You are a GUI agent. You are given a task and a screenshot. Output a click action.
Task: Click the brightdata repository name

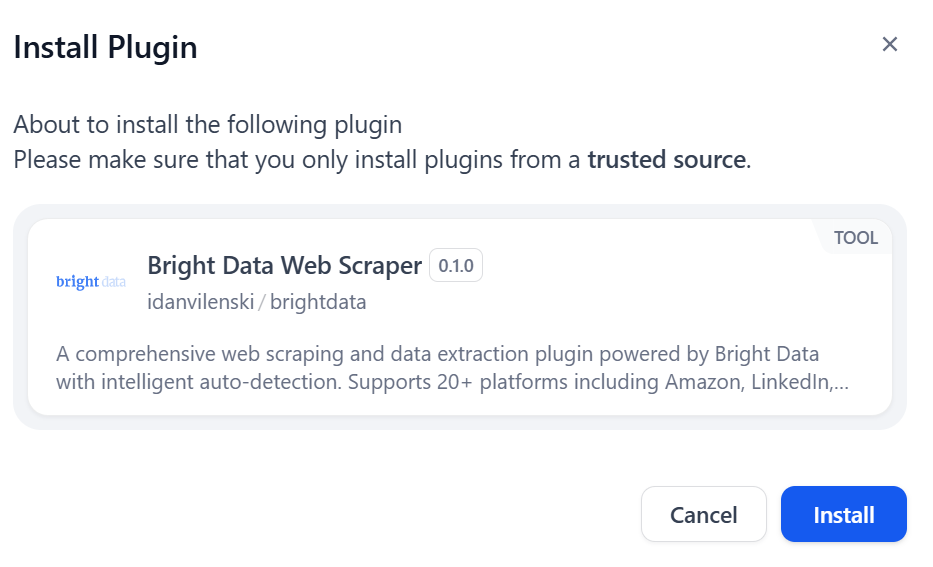(x=318, y=302)
